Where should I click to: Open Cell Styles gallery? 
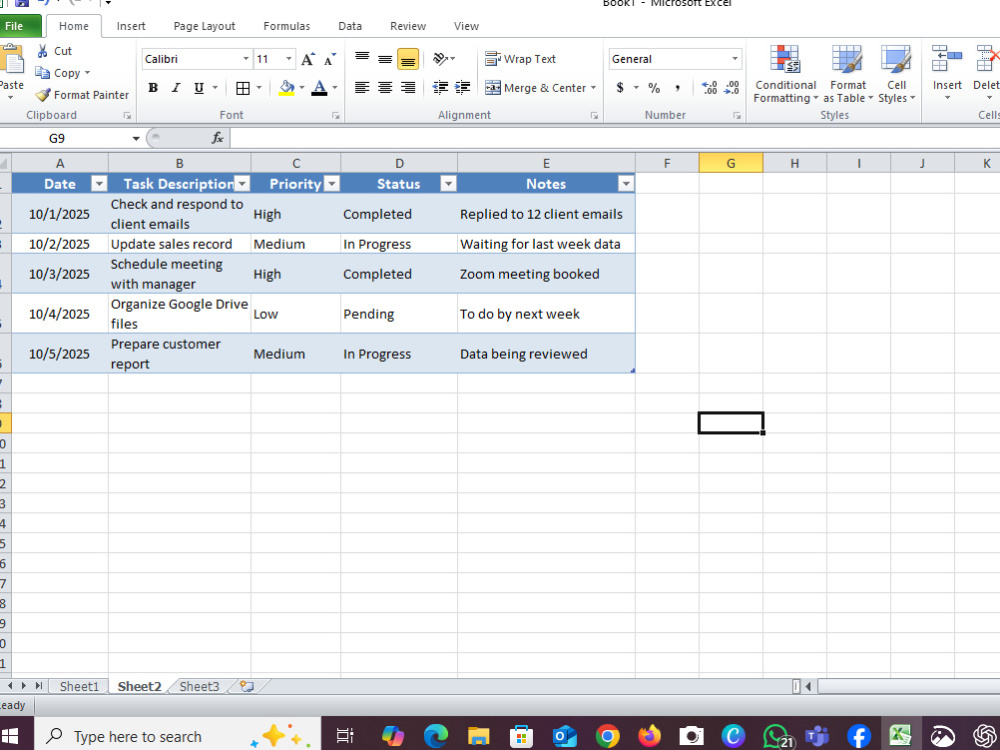(x=896, y=74)
